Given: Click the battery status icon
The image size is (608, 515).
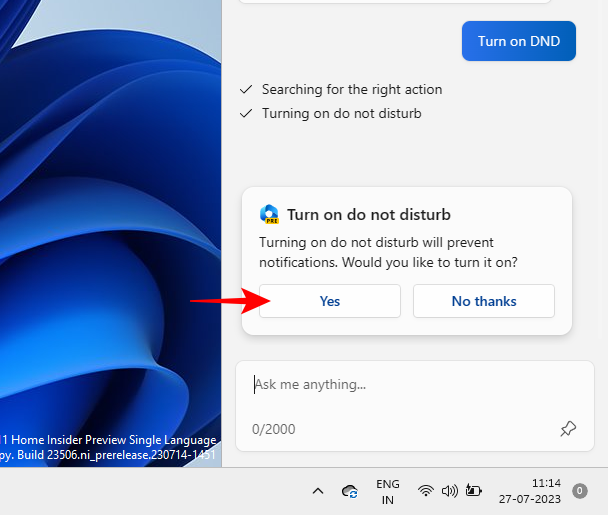Looking at the screenshot, I should click(473, 491).
